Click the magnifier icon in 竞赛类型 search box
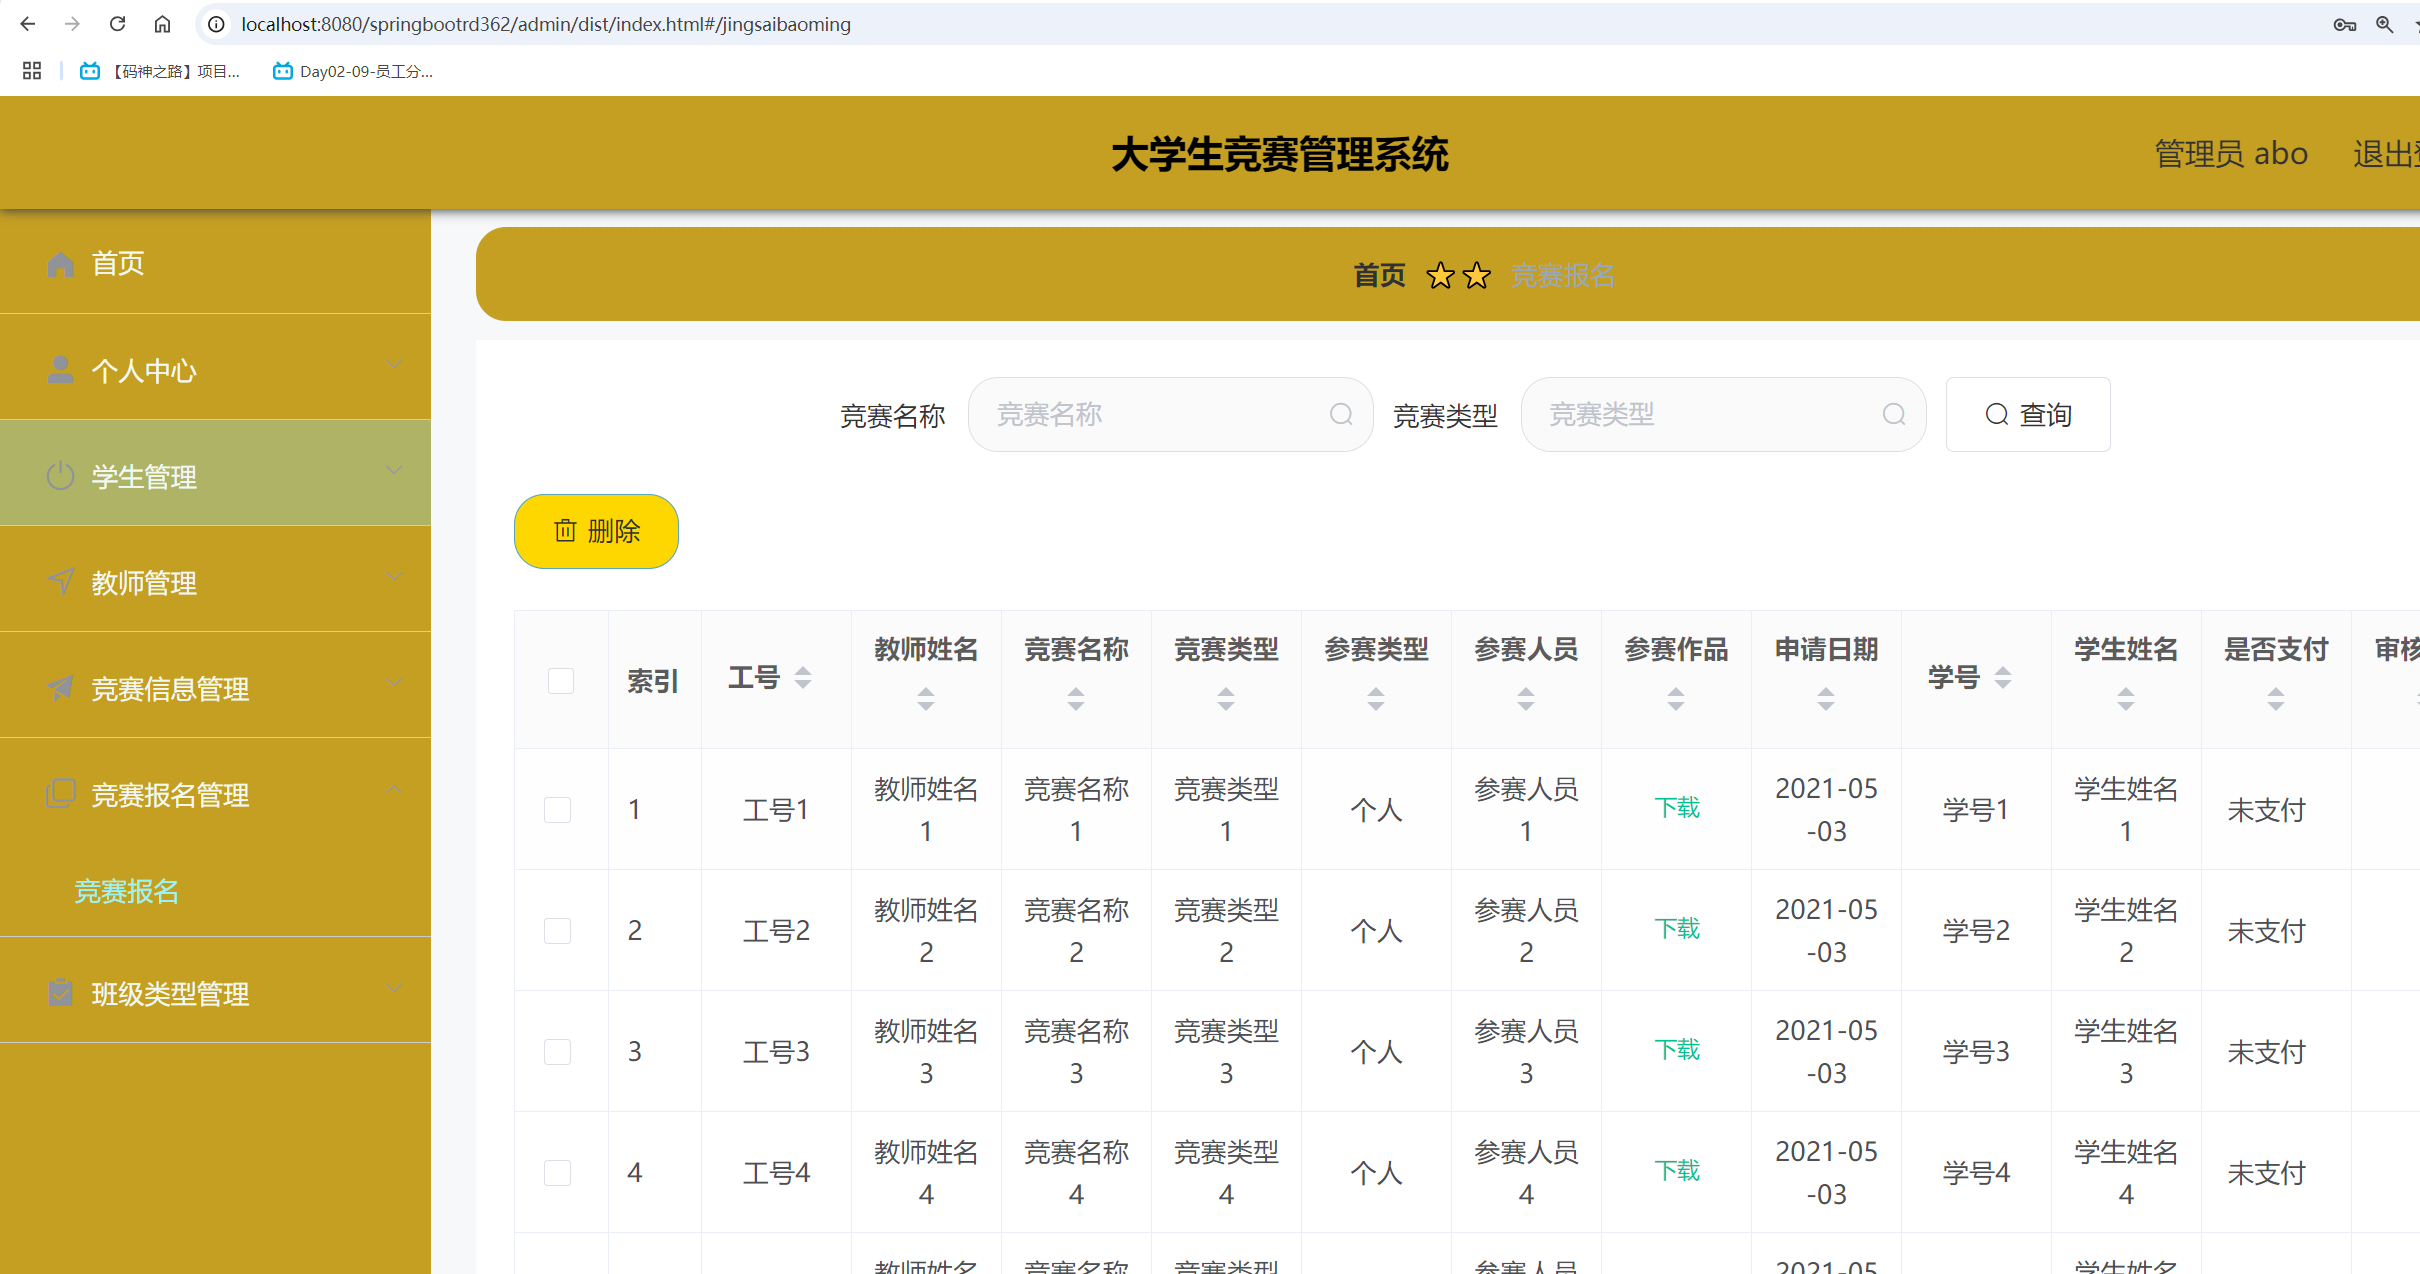 point(1893,413)
